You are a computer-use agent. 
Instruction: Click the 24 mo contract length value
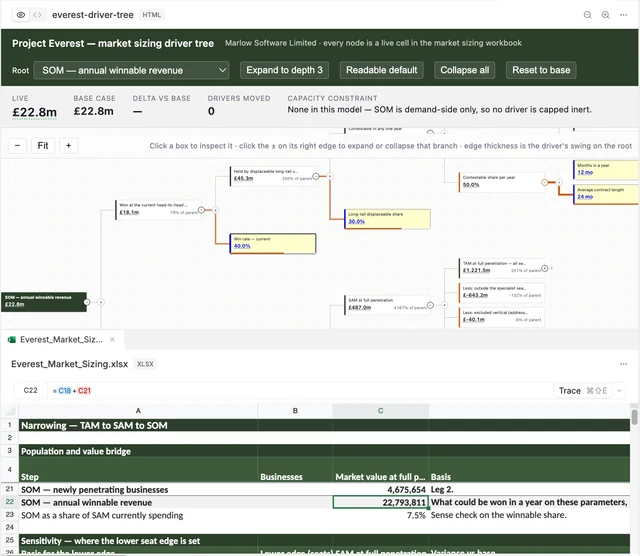pyautogui.click(x=585, y=197)
